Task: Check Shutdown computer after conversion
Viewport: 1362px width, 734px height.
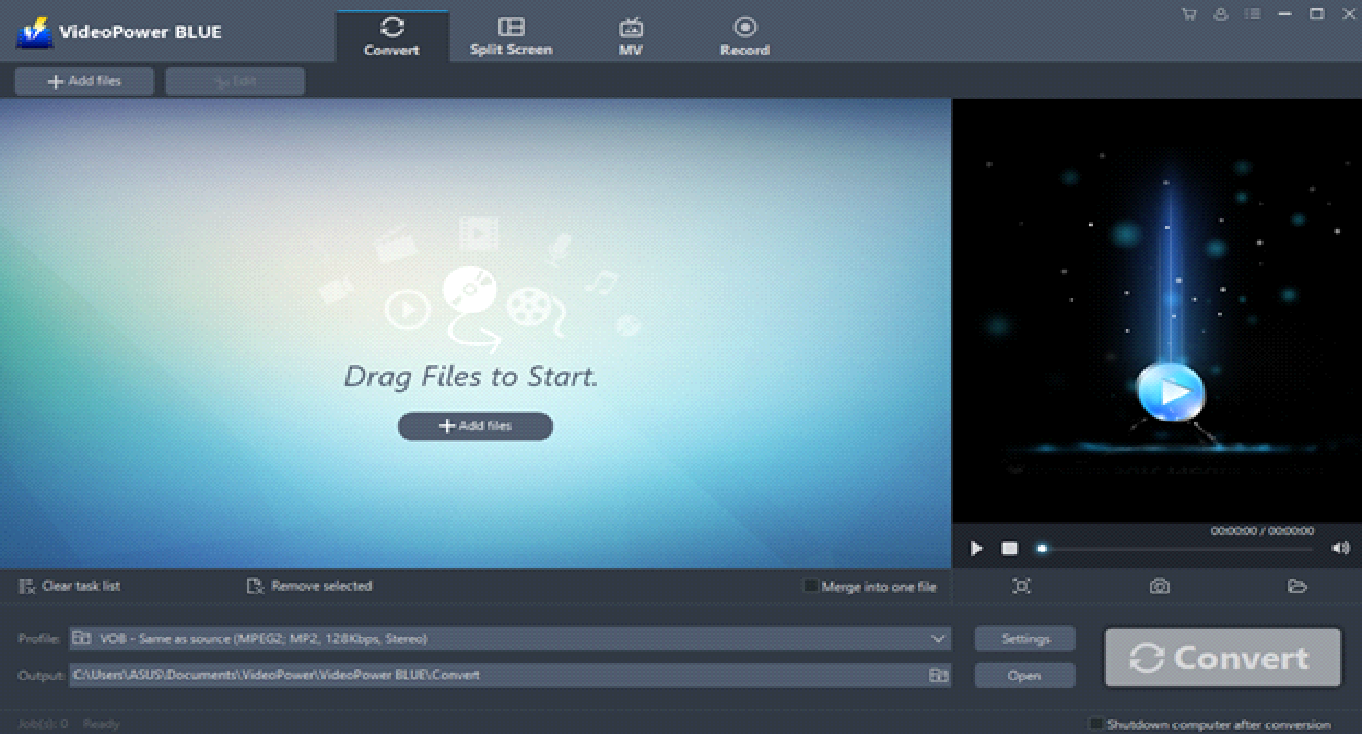Action: (x=1097, y=724)
